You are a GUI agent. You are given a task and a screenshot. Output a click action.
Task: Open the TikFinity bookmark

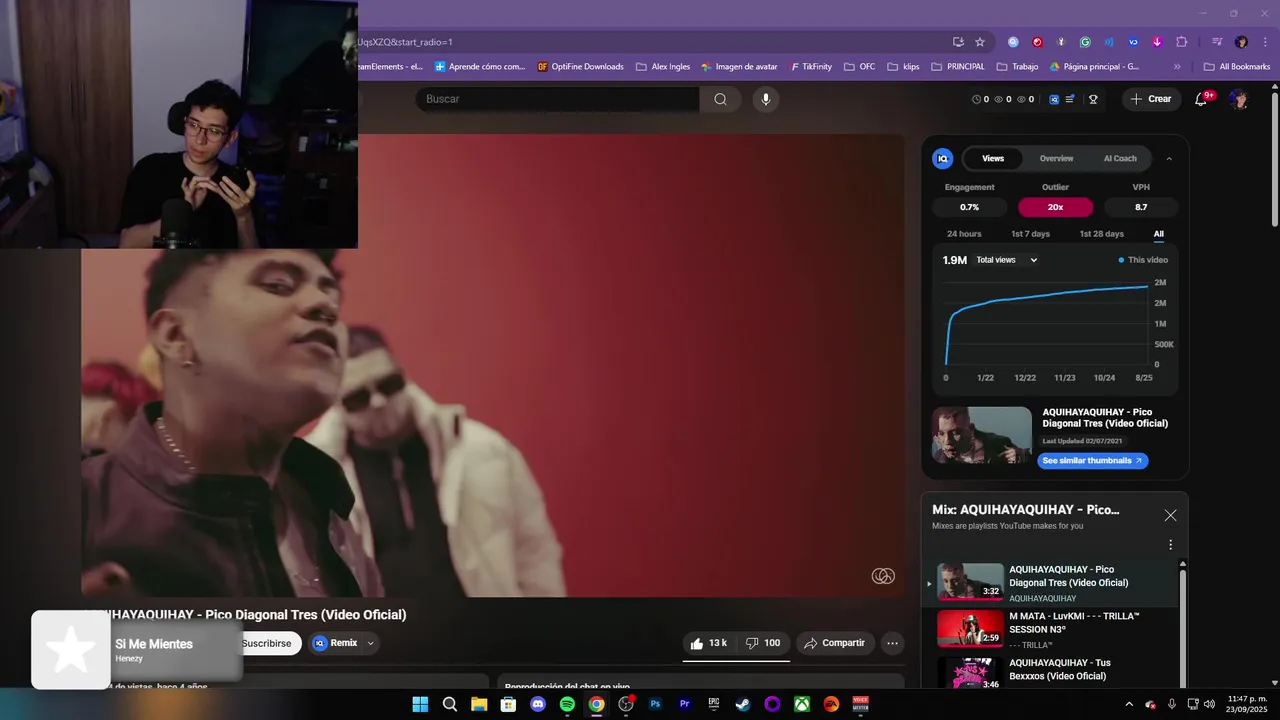click(810, 67)
